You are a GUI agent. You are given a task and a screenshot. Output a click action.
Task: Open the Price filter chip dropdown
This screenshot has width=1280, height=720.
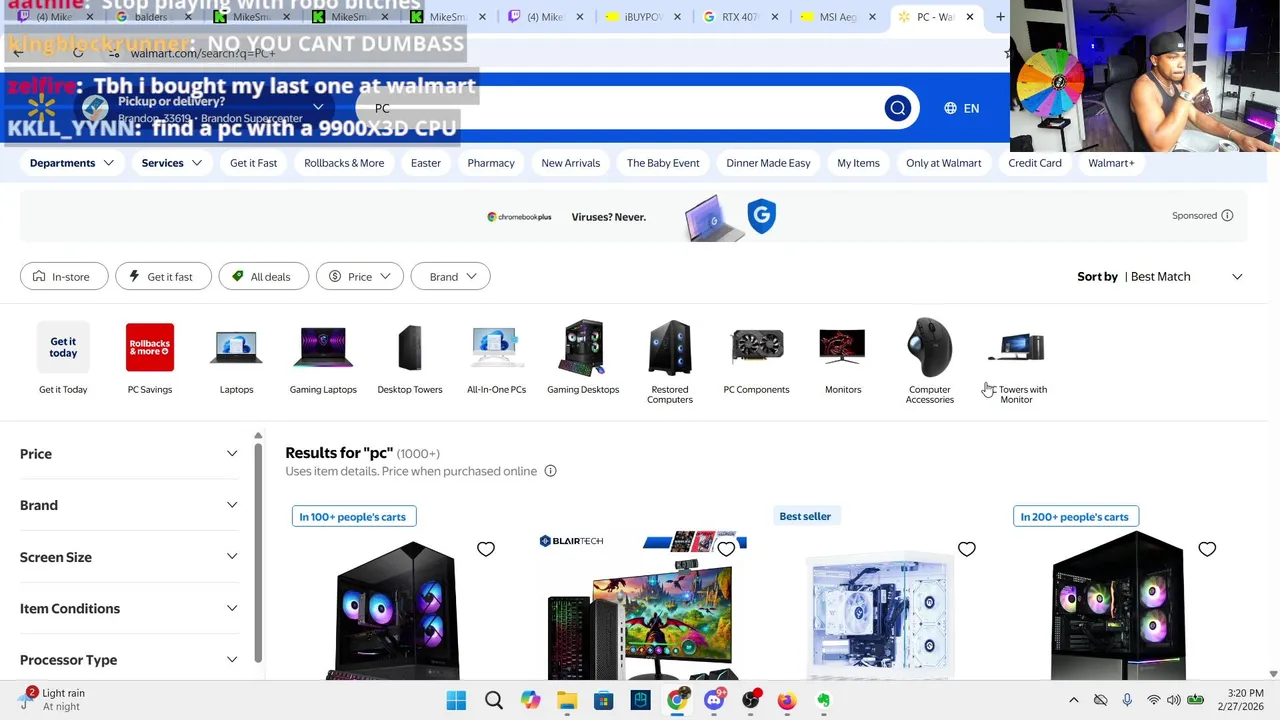tap(360, 277)
